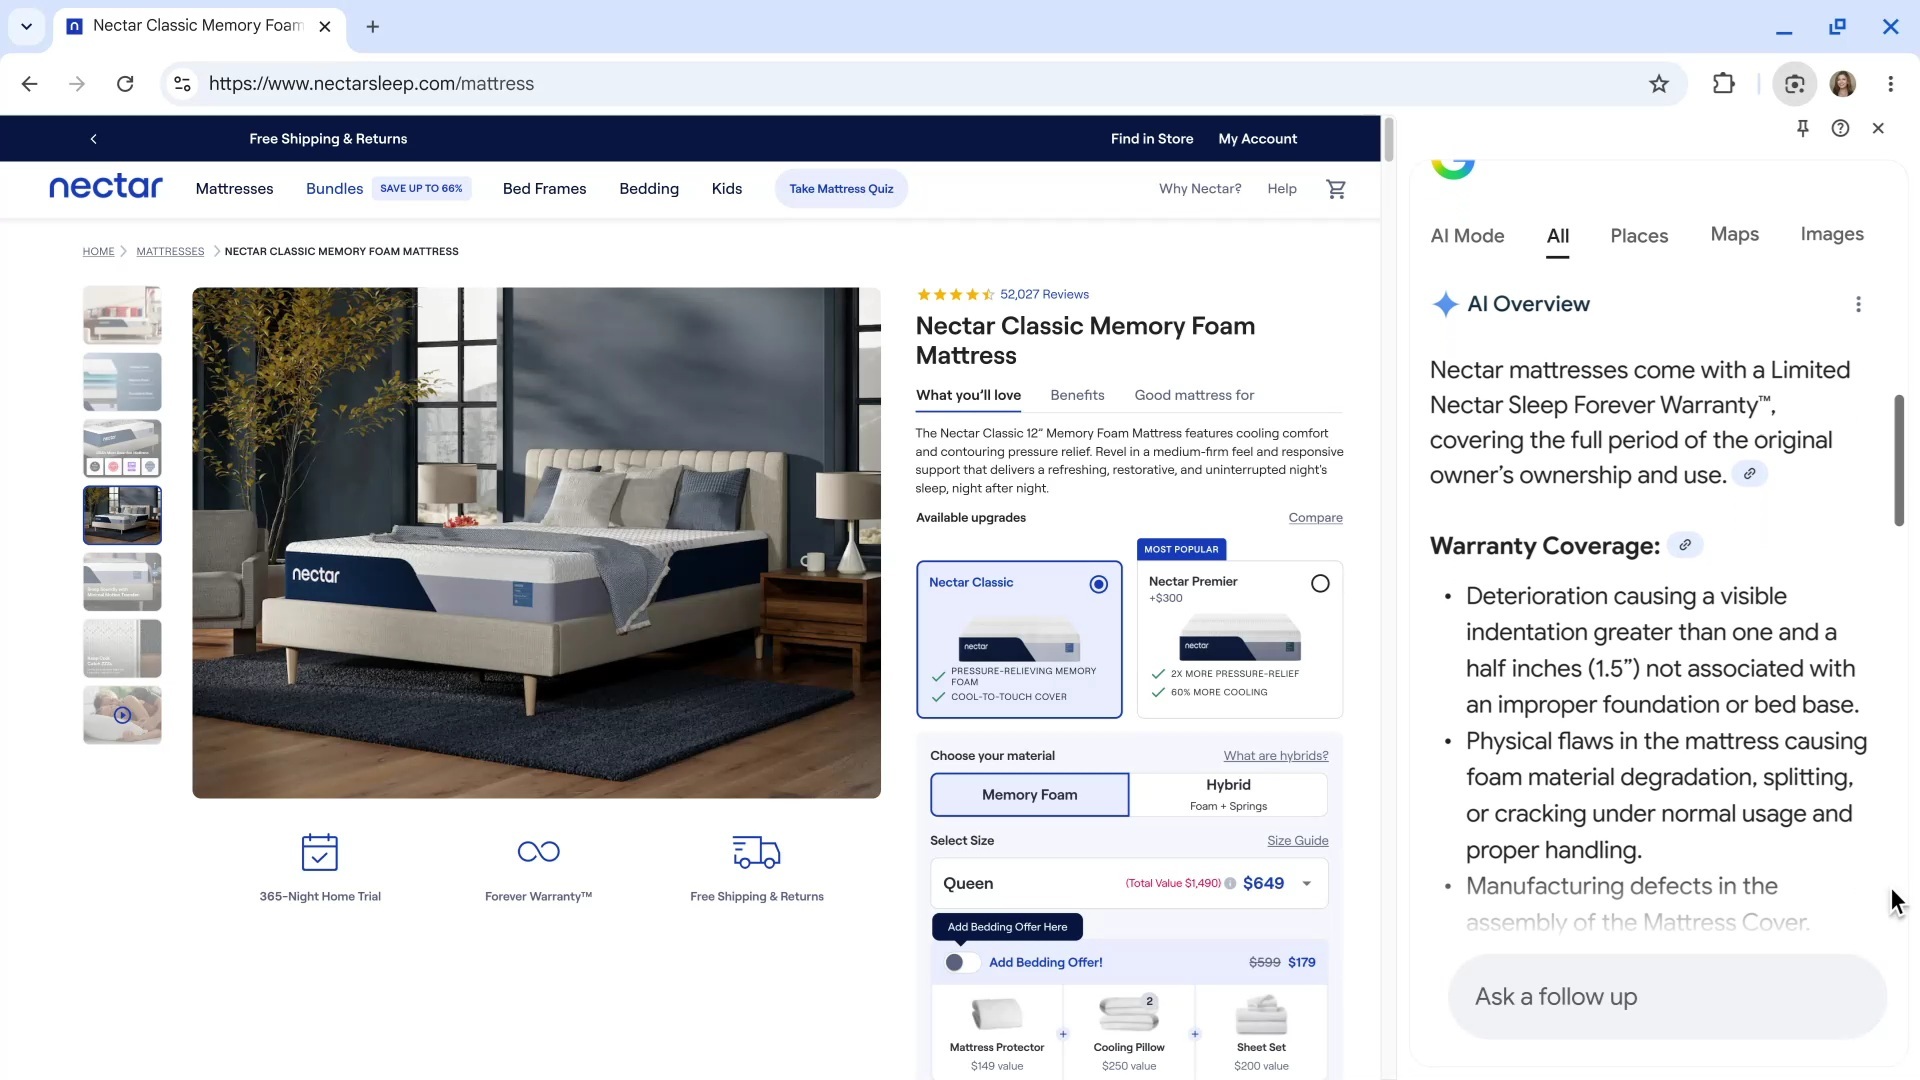Screen dimensions: 1920x1080
Task: Click the Ask a follow up field
Action: [x=1667, y=997]
